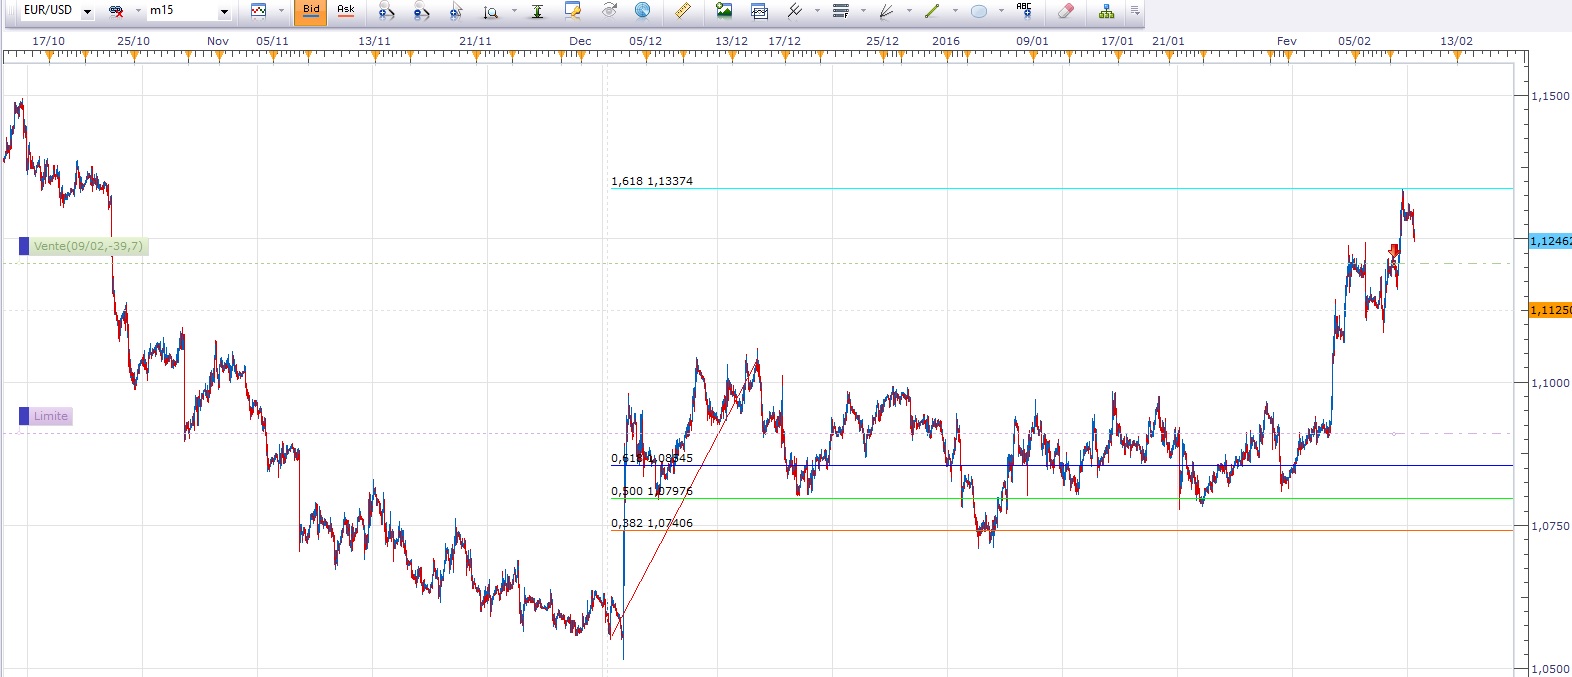Viewport: 1572px width, 677px height.
Task: Select the cursor zoom pointer icon
Action: [456, 11]
